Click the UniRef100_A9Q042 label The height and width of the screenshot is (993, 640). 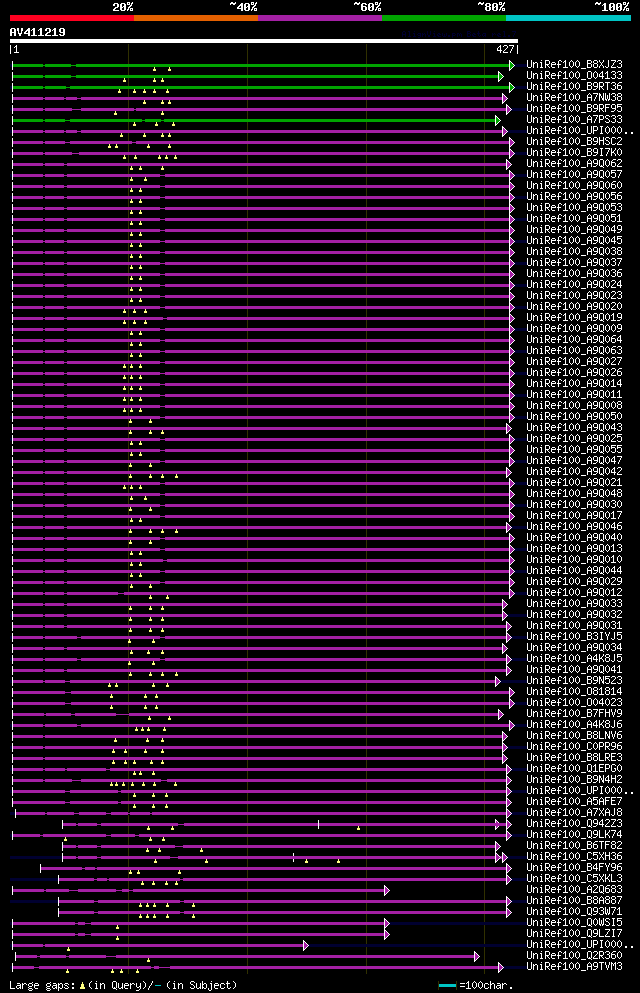(x=574, y=471)
